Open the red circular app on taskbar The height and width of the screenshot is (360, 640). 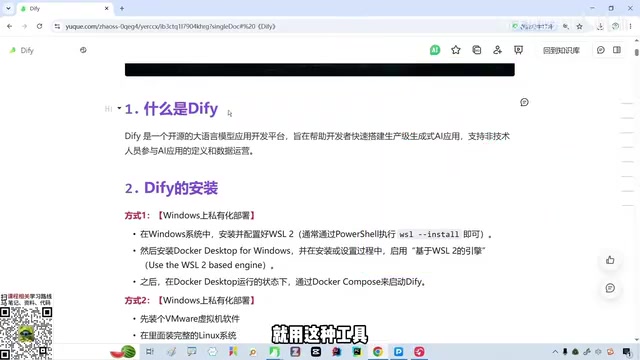(x=419, y=351)
